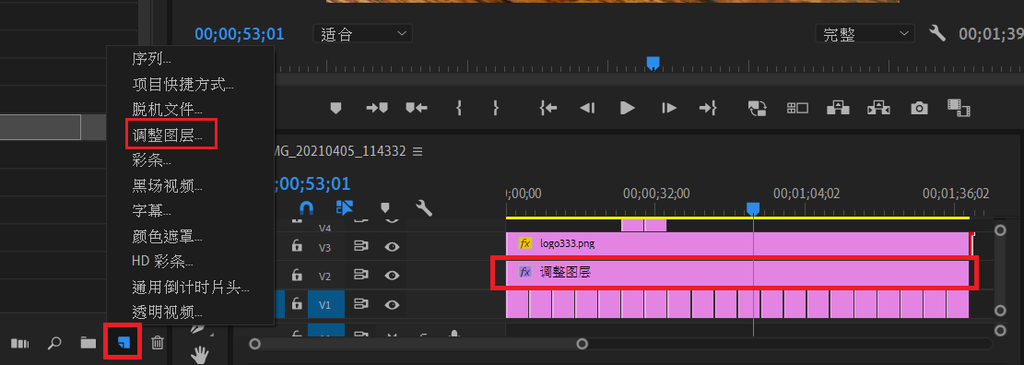Open the sequence tab hamburger menu
1024x365 pixels.
(x=418, y=151)
